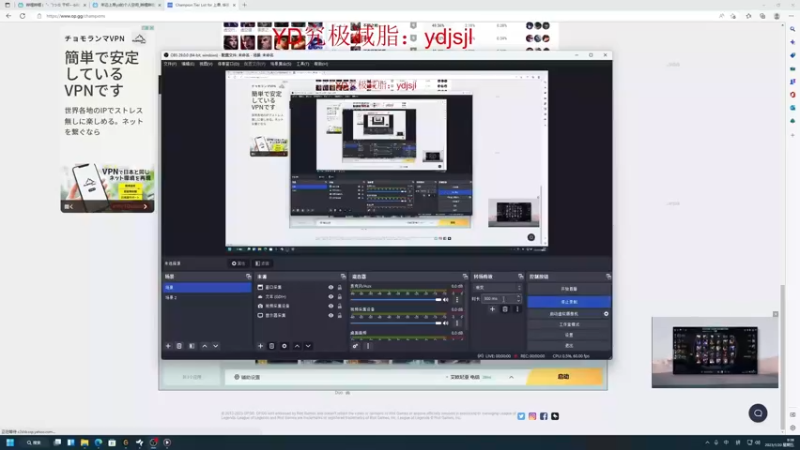Open virtual camera settings gear icon
This screenshot has width=800, height=450.
pyautogui.click(x=606, y=314)
